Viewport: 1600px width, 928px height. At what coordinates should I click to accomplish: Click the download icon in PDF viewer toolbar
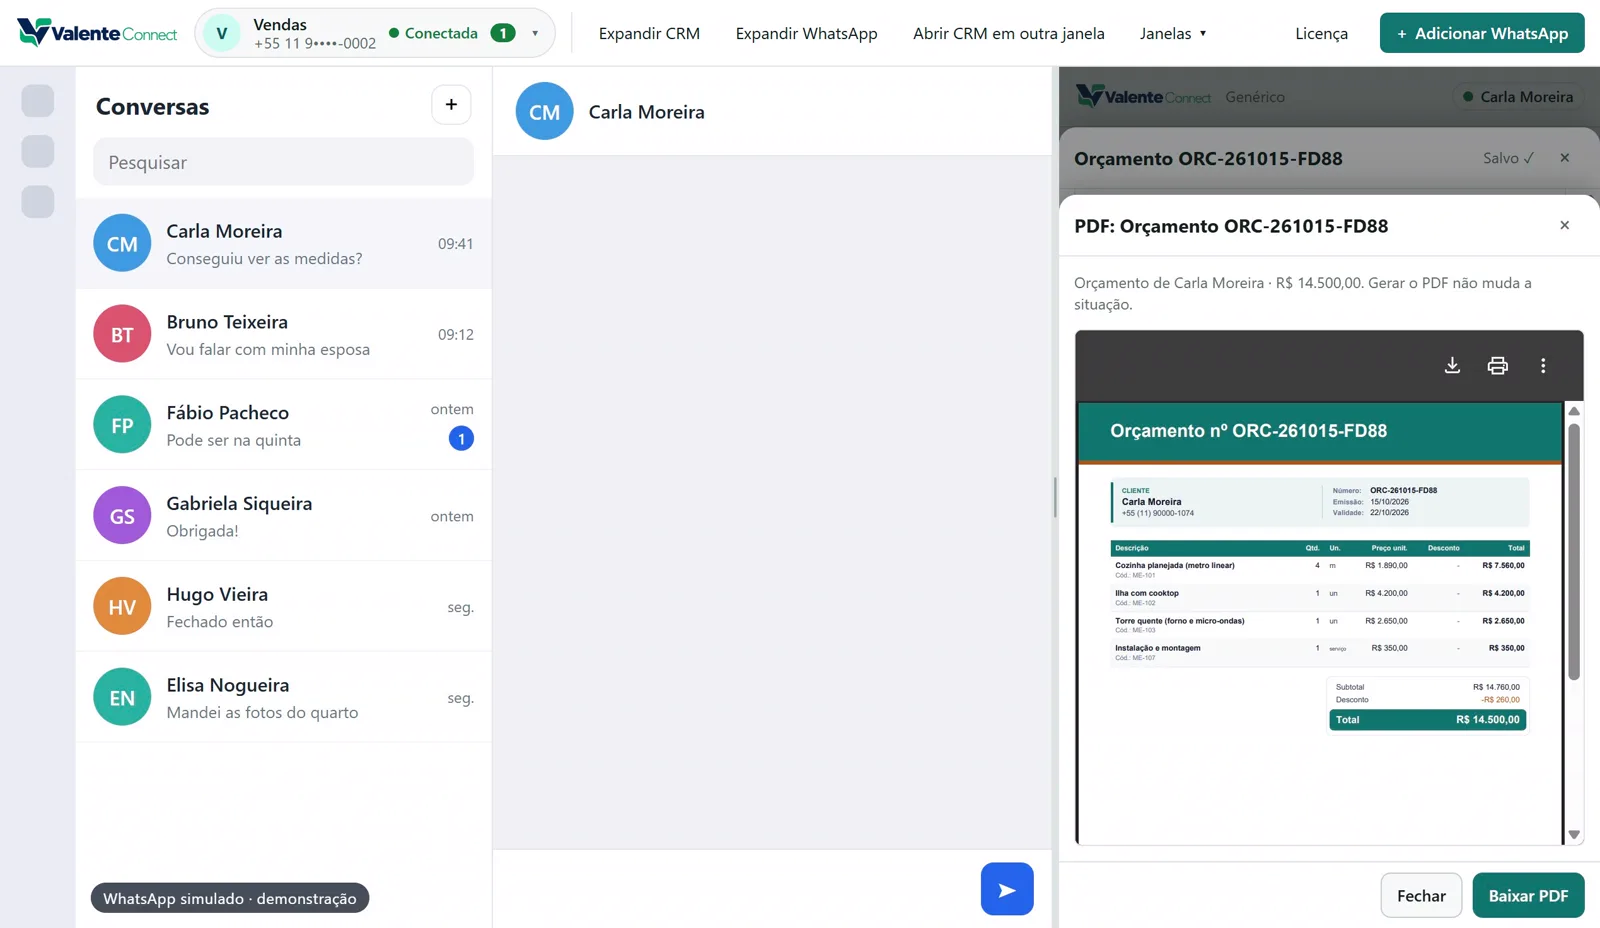(x=1452, y=365)
